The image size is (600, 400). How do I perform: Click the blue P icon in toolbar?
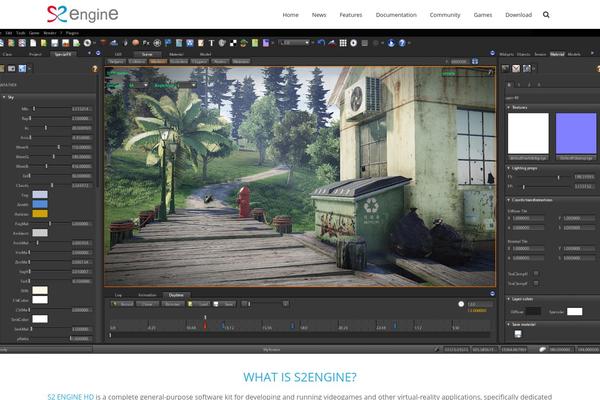pos(168,43)
